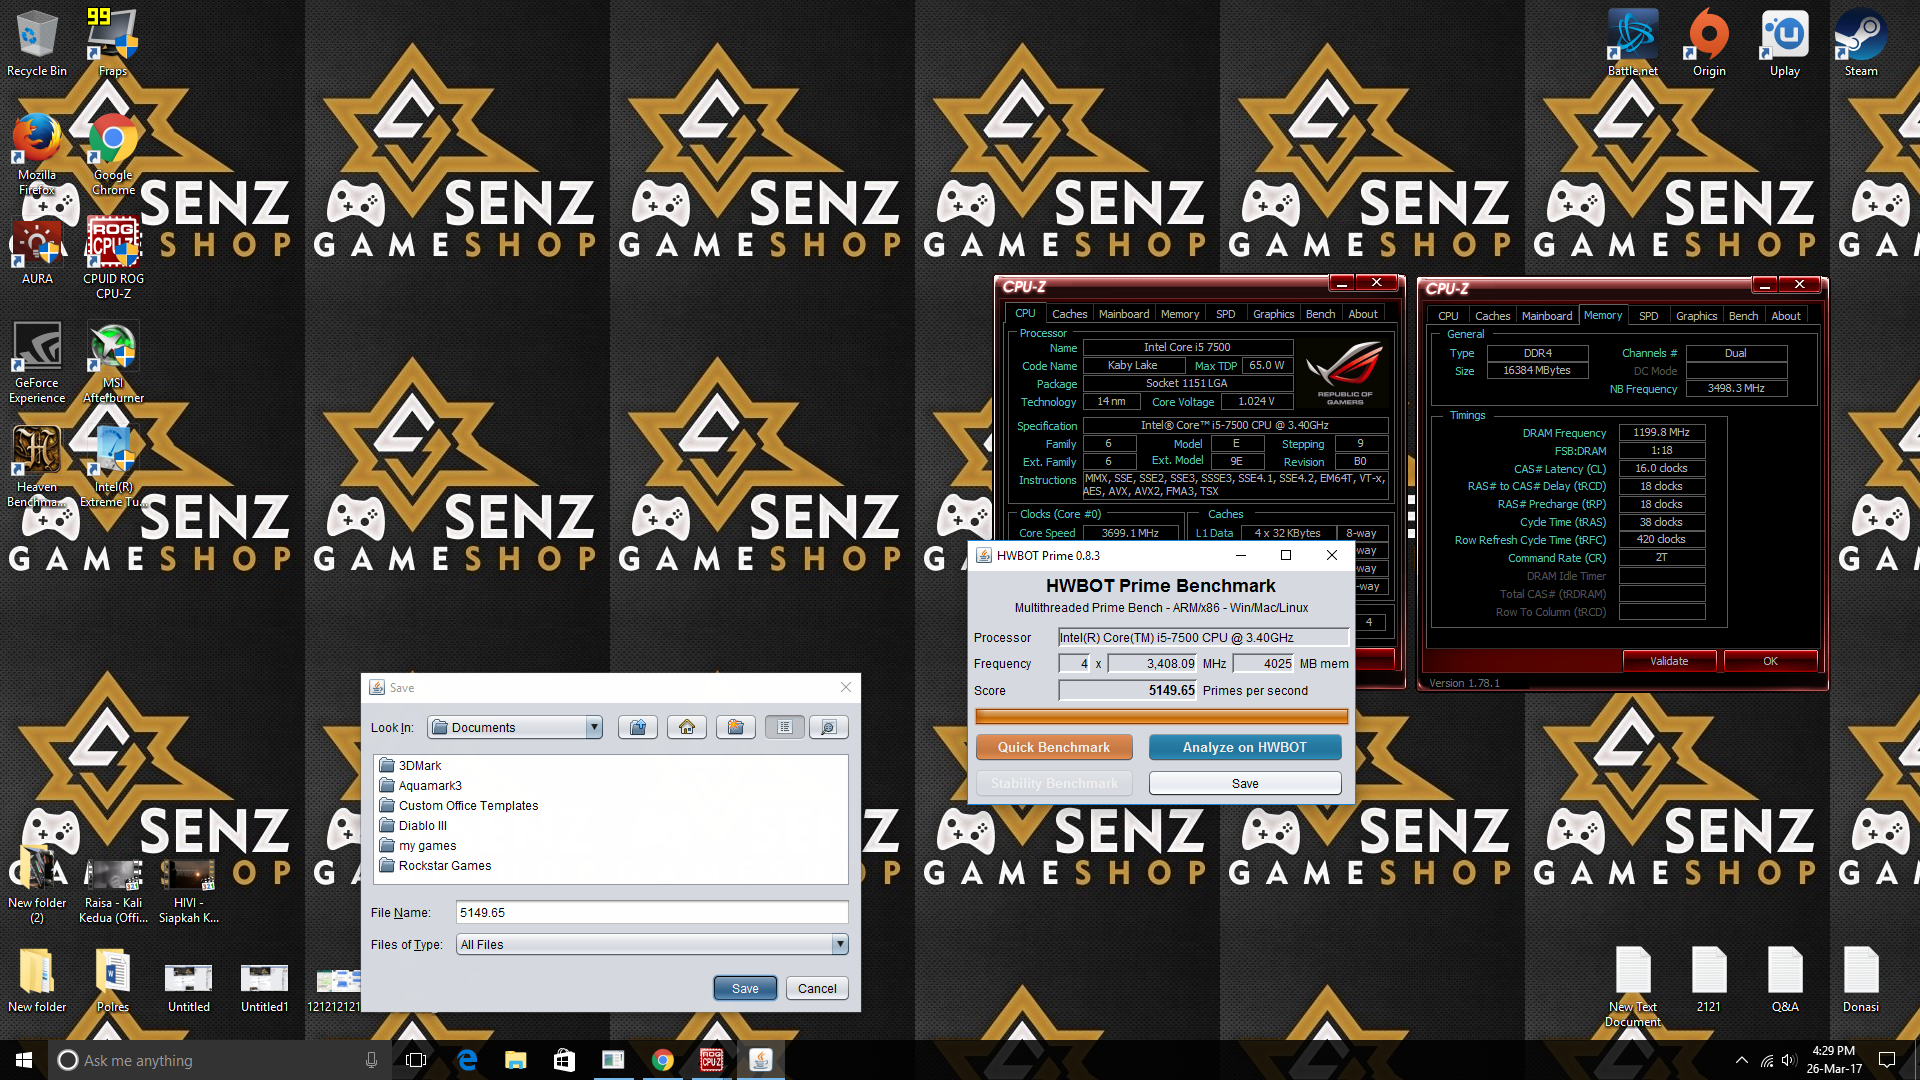This screenshot has width=1920, height=1080.
Task: Open File Explorer from the taskbar
Action: [x=515, y=1060]
